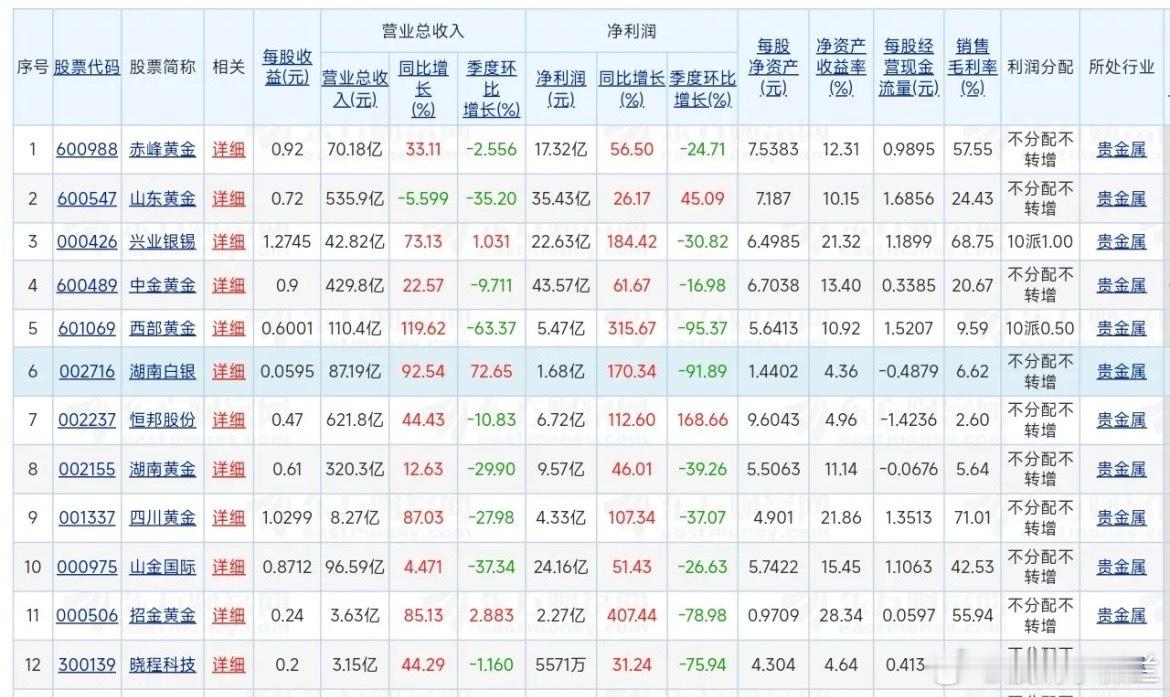Sort by revenue 季度环比增长(%) header

coord(491,89)
